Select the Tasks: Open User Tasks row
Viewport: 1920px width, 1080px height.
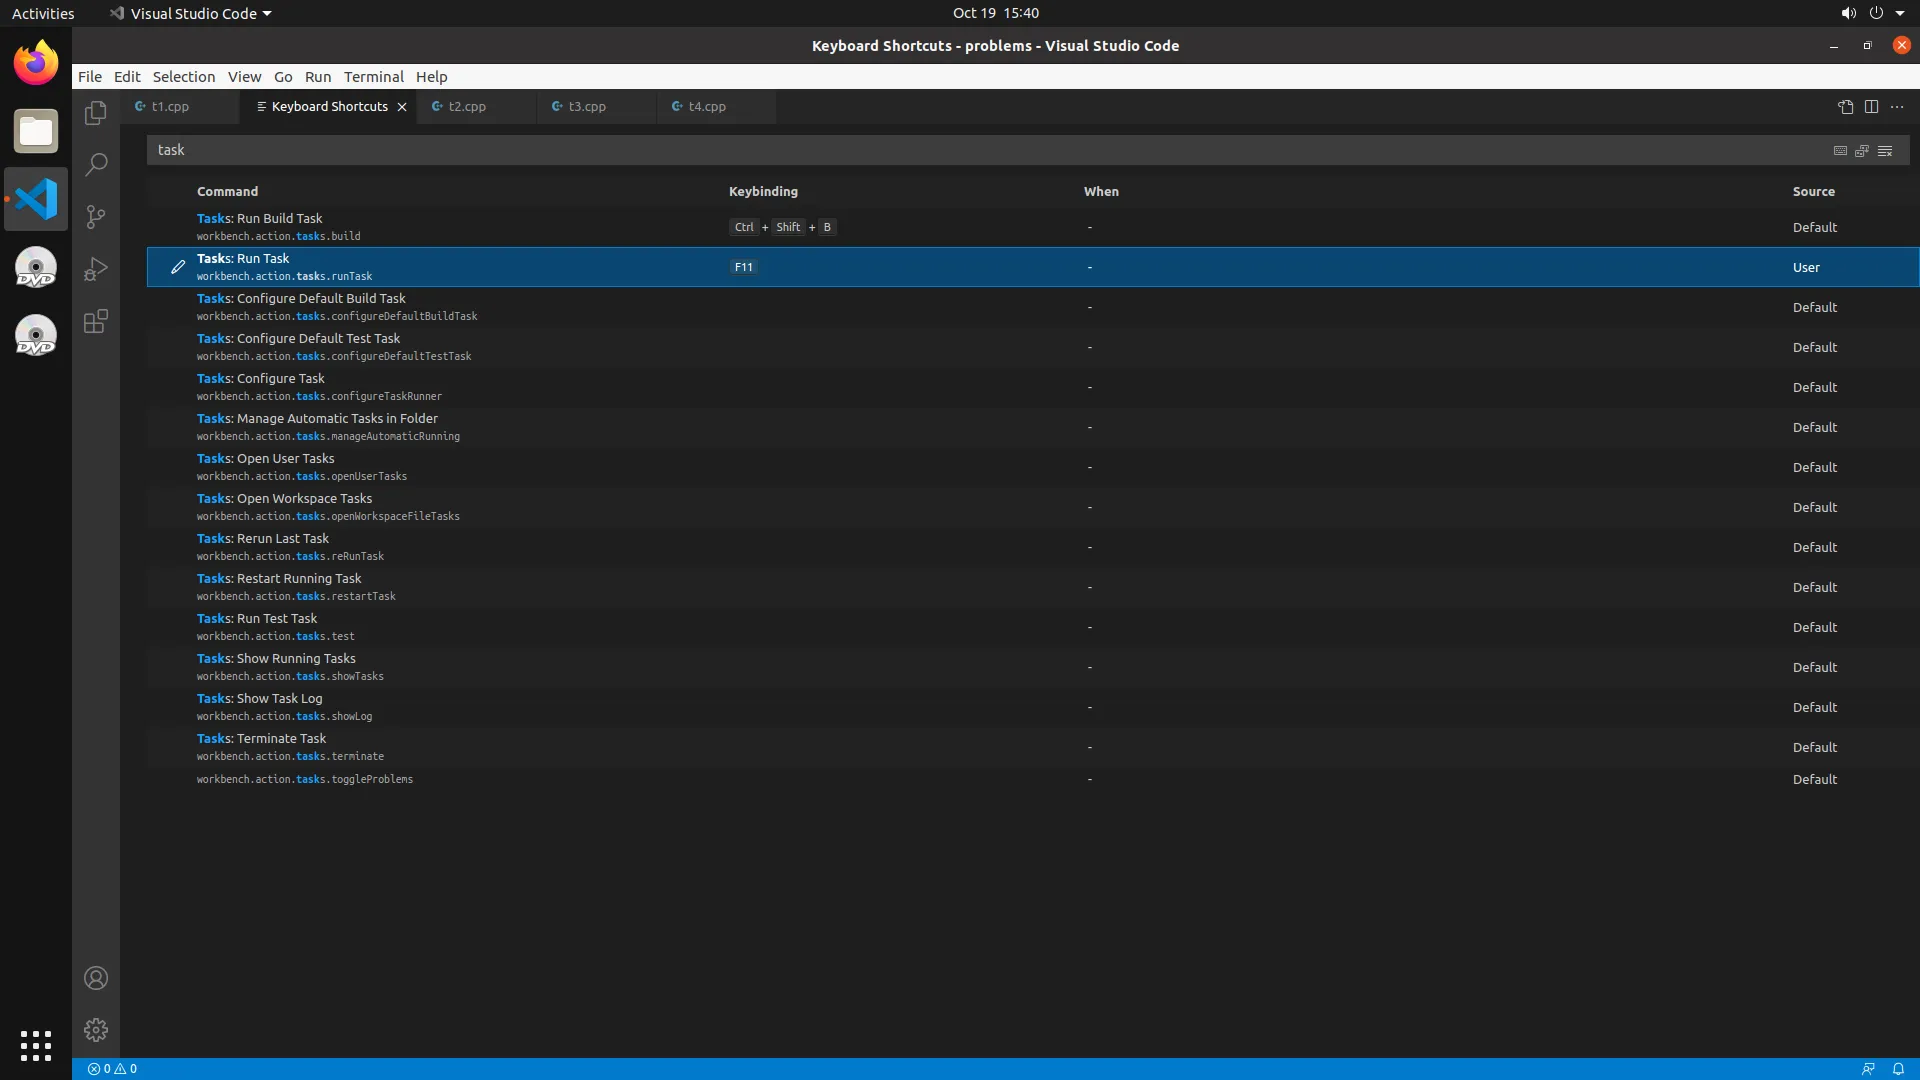point(1033,467)
